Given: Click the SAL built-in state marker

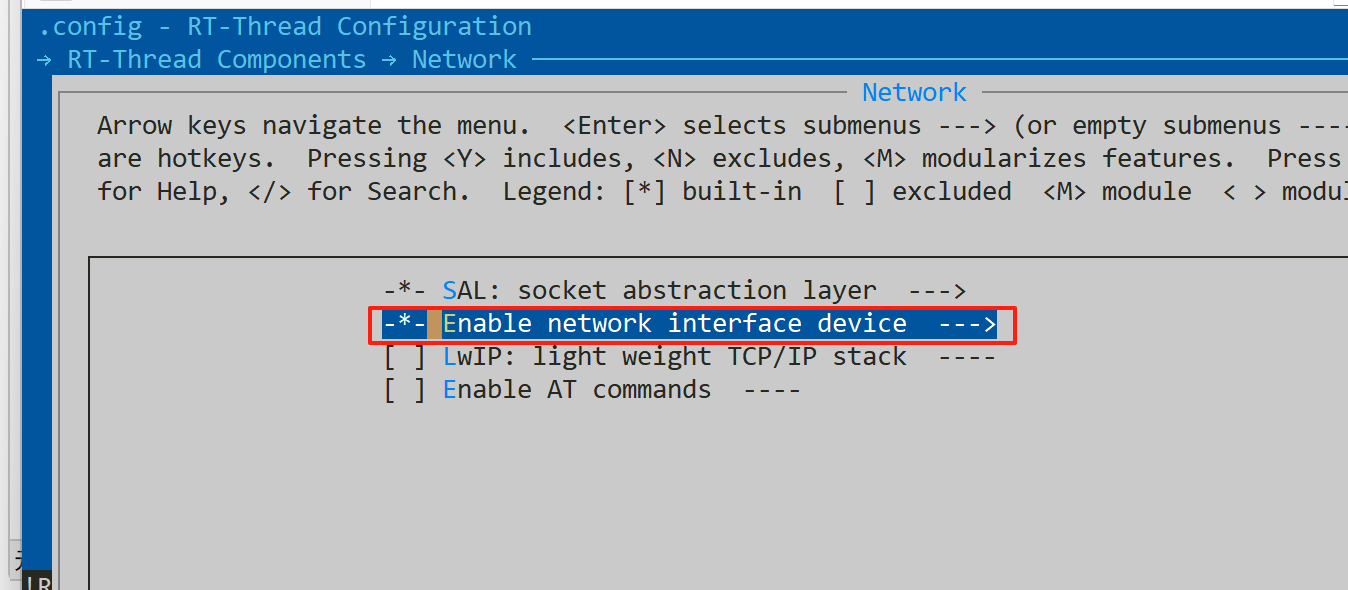Looking at the screenshot, I should click(405, 291).
